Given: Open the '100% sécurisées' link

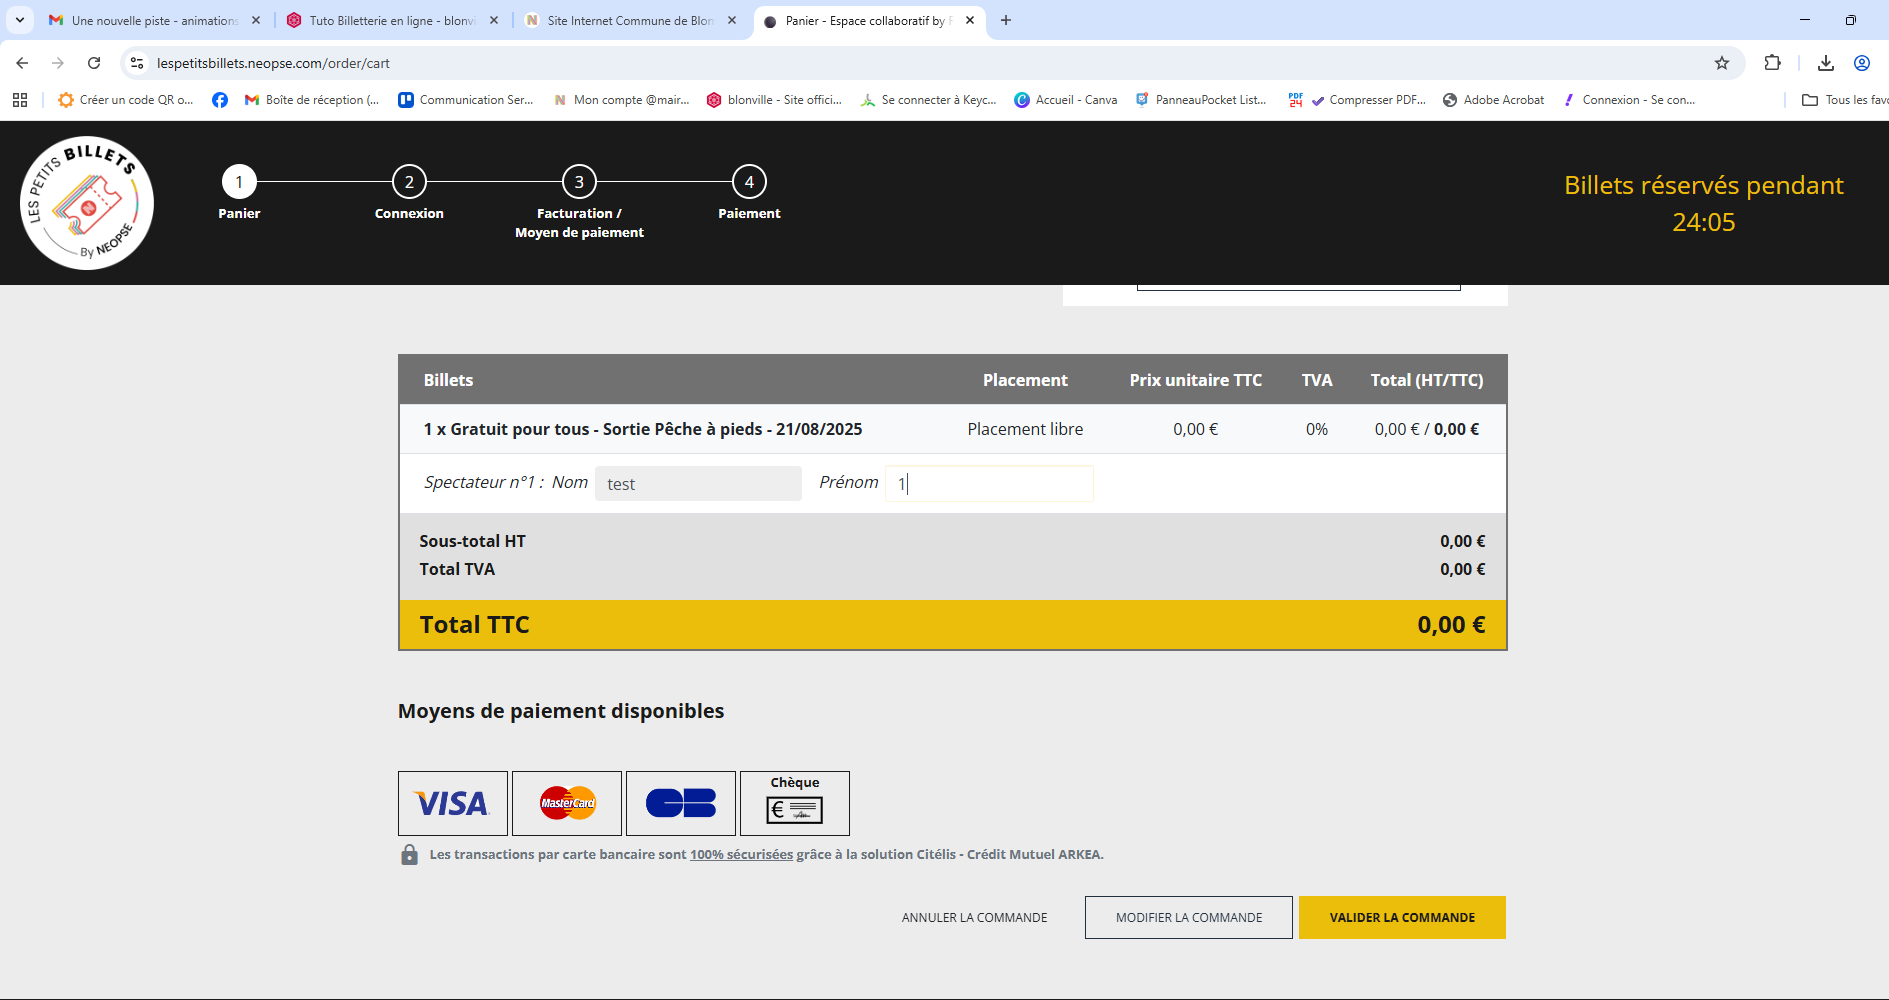Looking at the screenshot, I should [x=741, y=855].
